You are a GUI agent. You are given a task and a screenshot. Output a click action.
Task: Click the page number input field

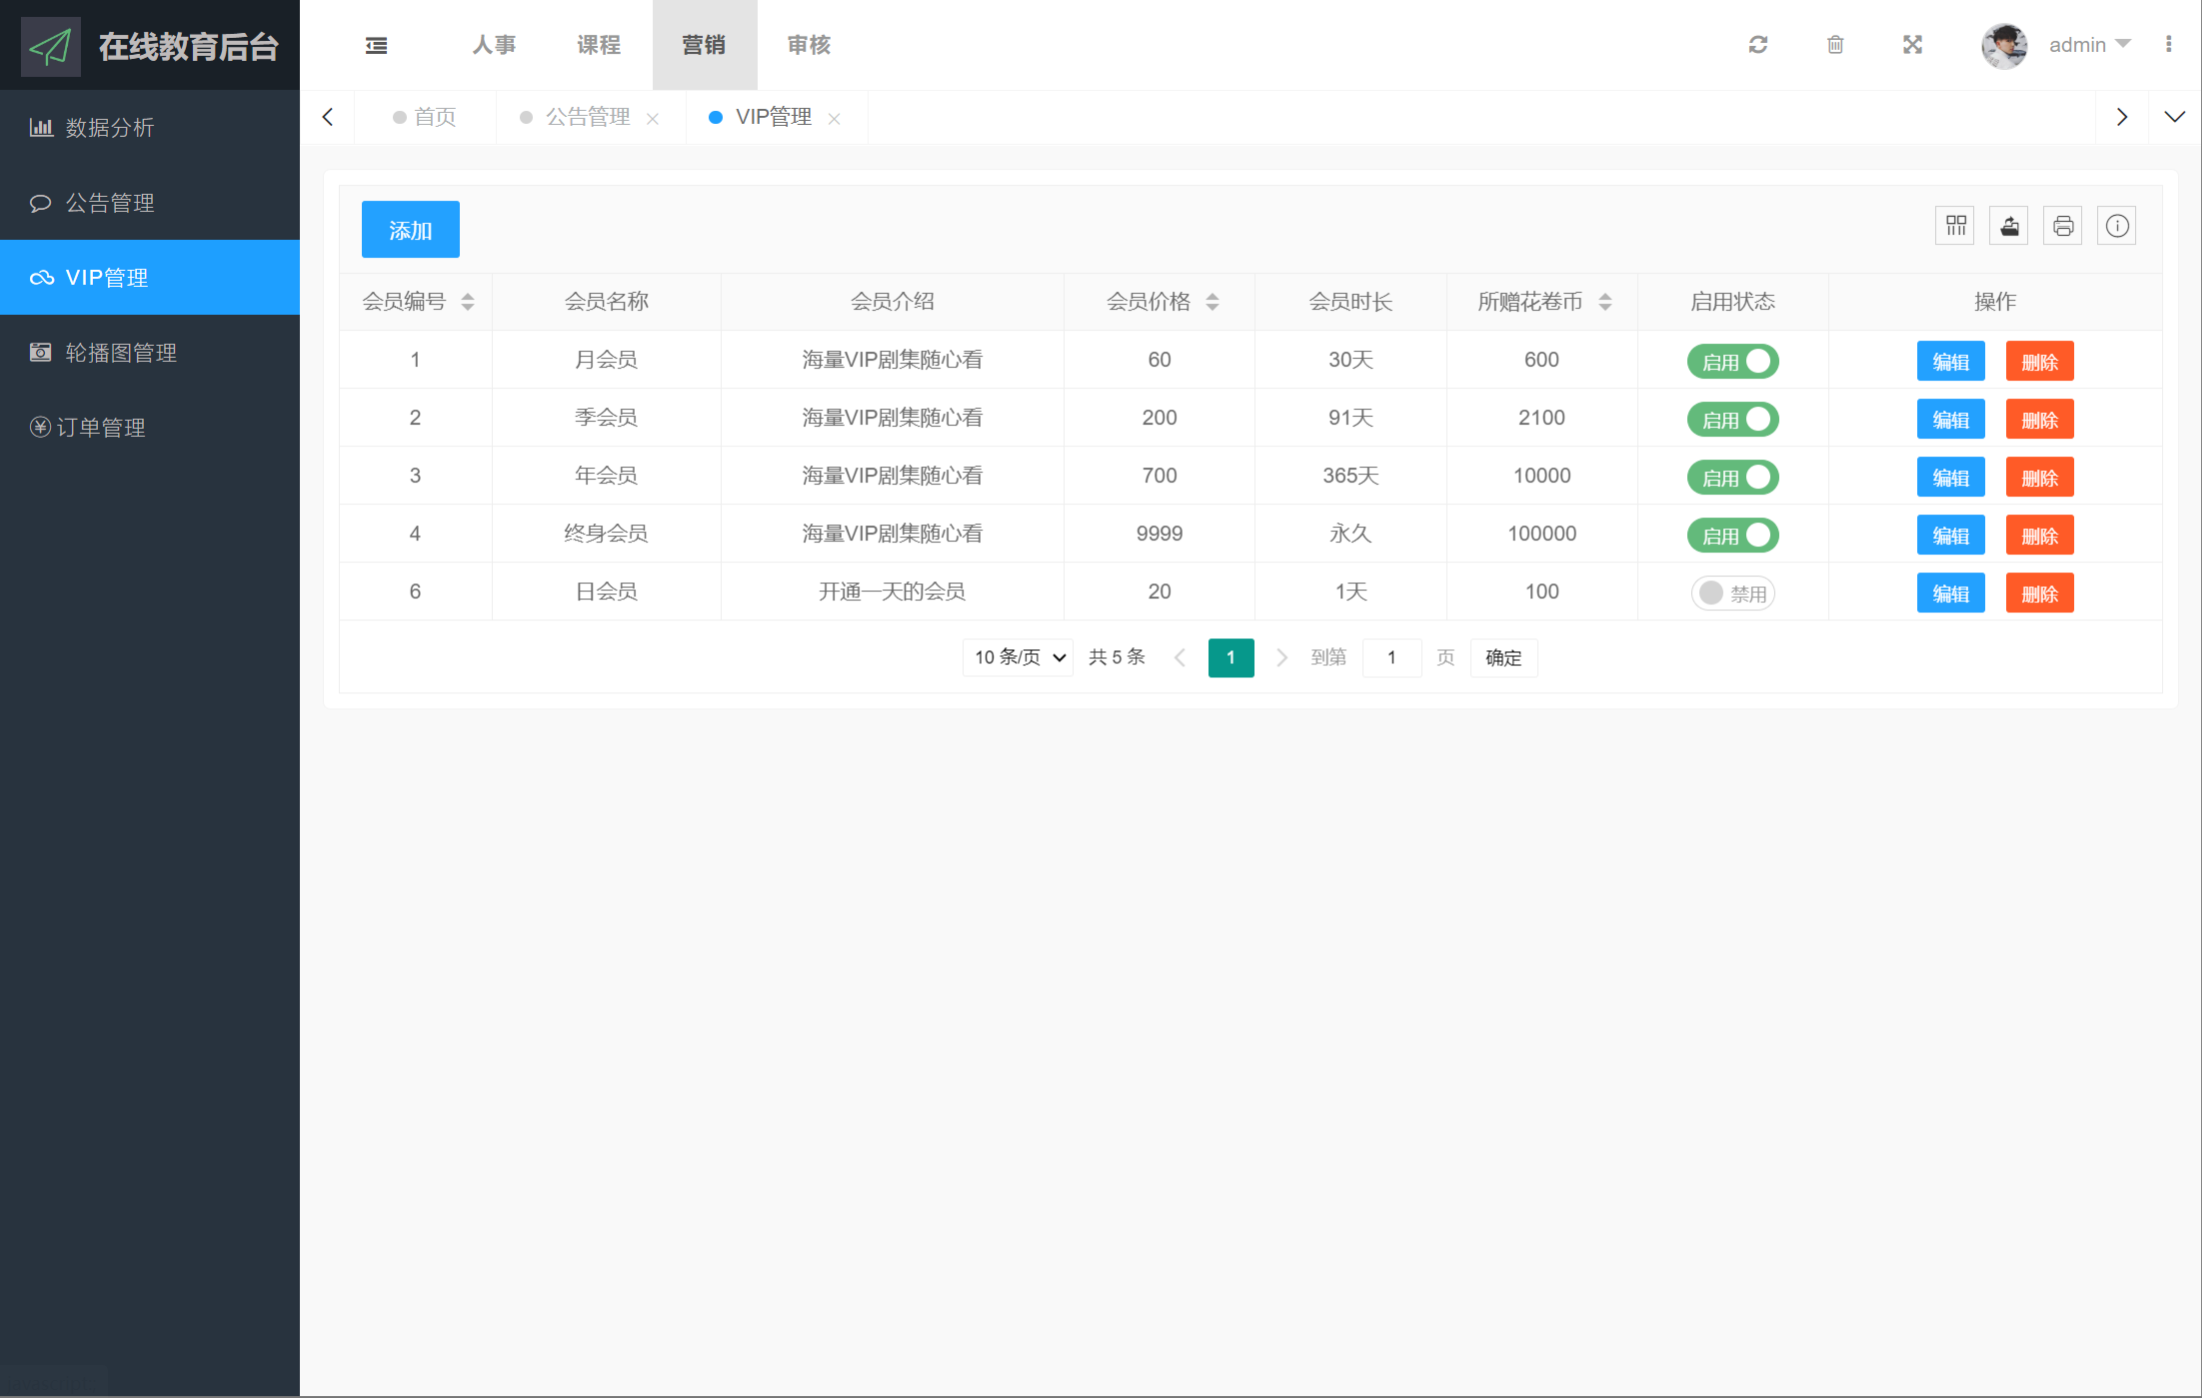coord(1391,657)
